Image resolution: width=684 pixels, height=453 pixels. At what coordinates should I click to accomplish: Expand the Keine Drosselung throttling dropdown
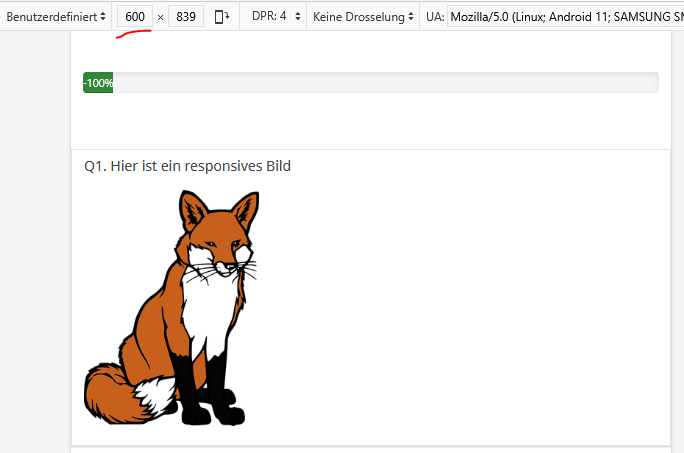tap(363, 17)
